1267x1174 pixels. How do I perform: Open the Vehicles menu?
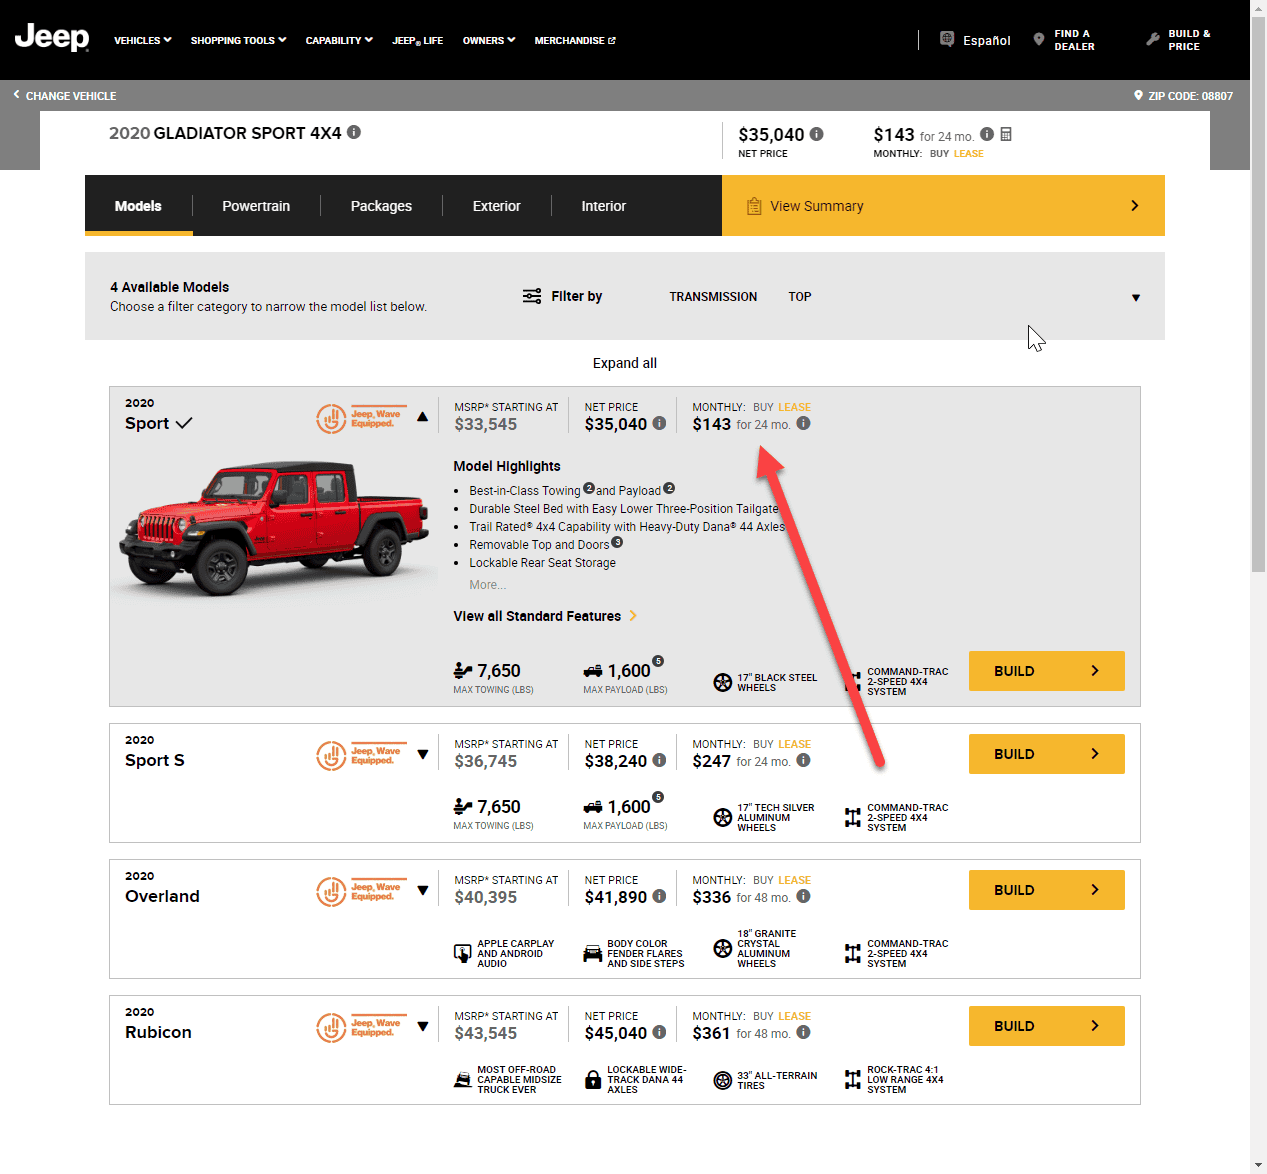click(x=143, y=40)
